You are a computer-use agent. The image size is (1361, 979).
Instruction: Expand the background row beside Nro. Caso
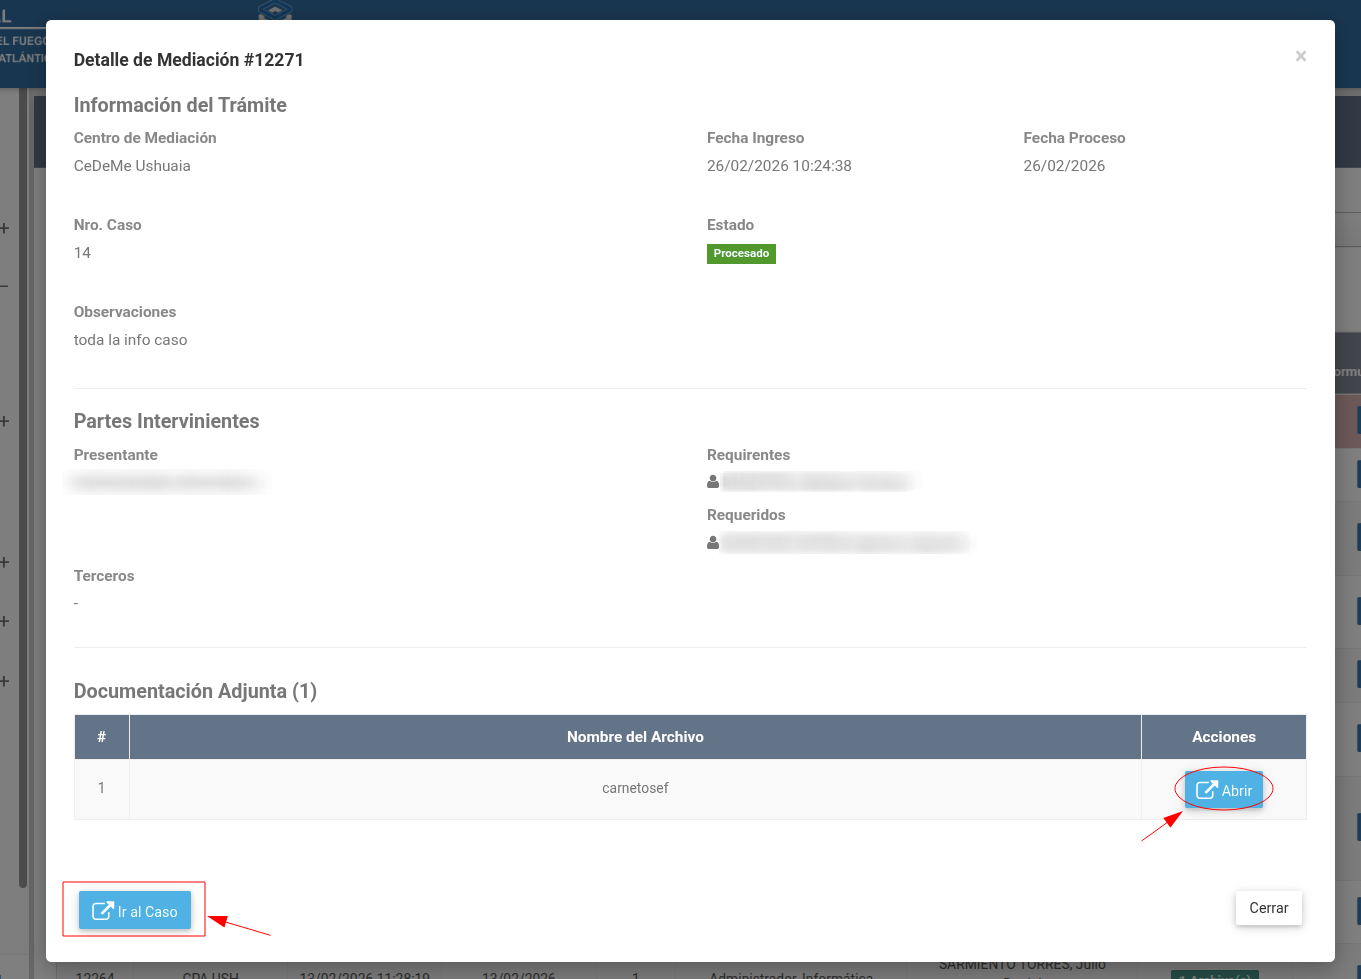5,228
